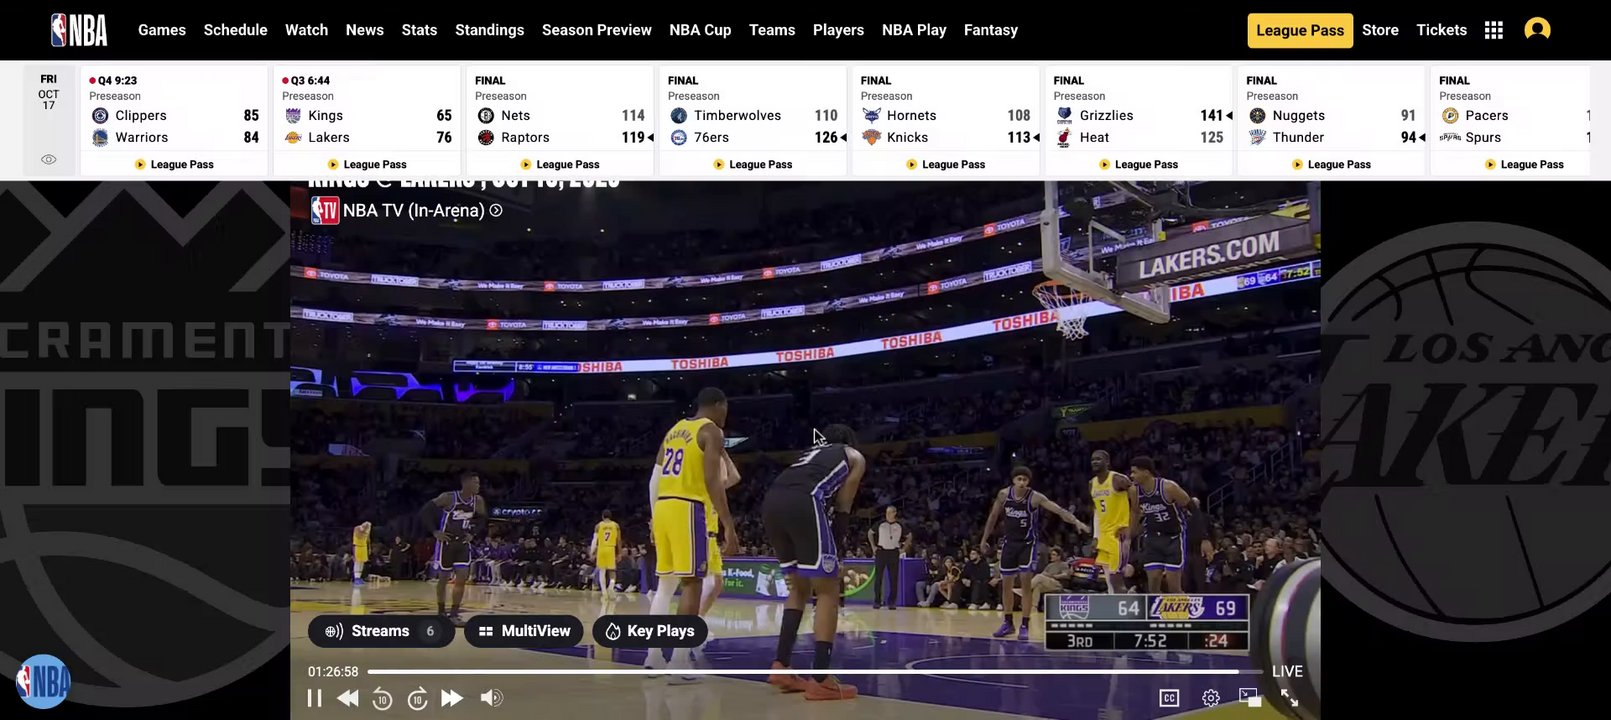The image size is (1611, 720).
Task: Open video settings gear icon
Action: (1210, 698)
